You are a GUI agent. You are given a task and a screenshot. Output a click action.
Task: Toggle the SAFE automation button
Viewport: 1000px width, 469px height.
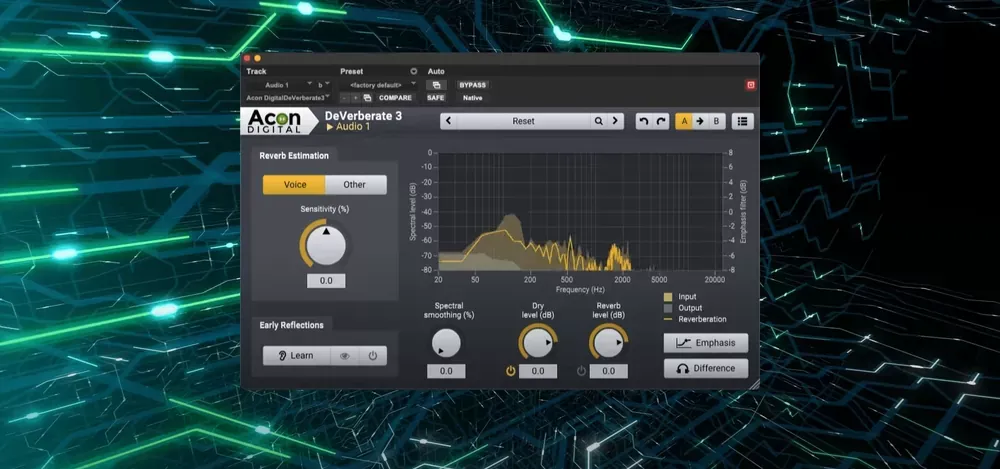click(x=436, y=98)
